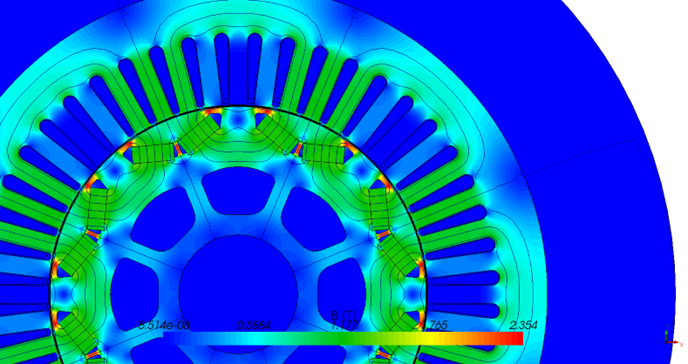The height and width of the screenshot is (364, 688).
Task: Select the yellow band on the legend bar
Action: [x=439, y=338]
